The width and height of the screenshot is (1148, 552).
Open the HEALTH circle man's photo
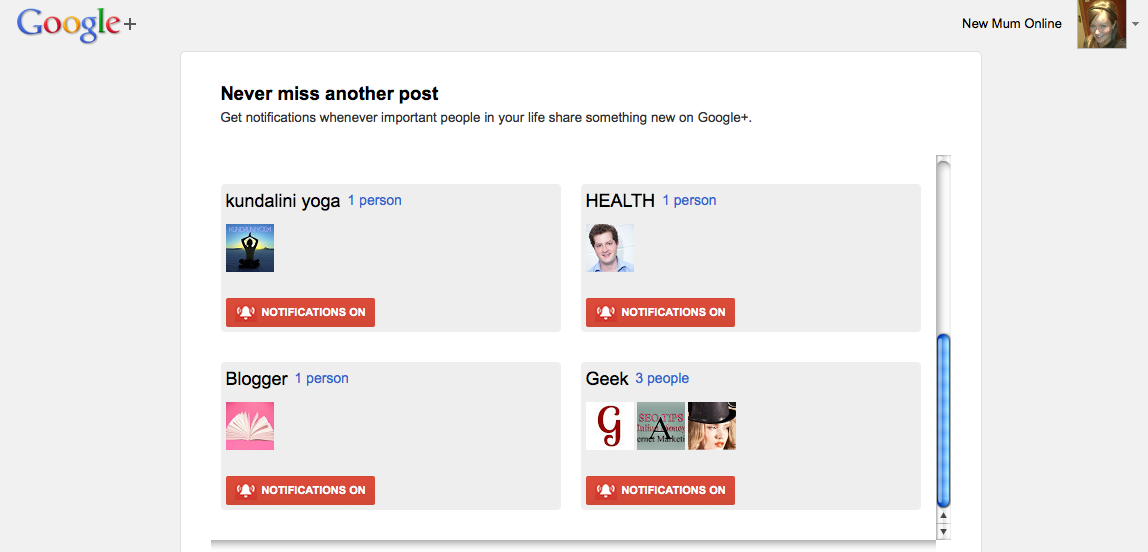tap(610, 247)
